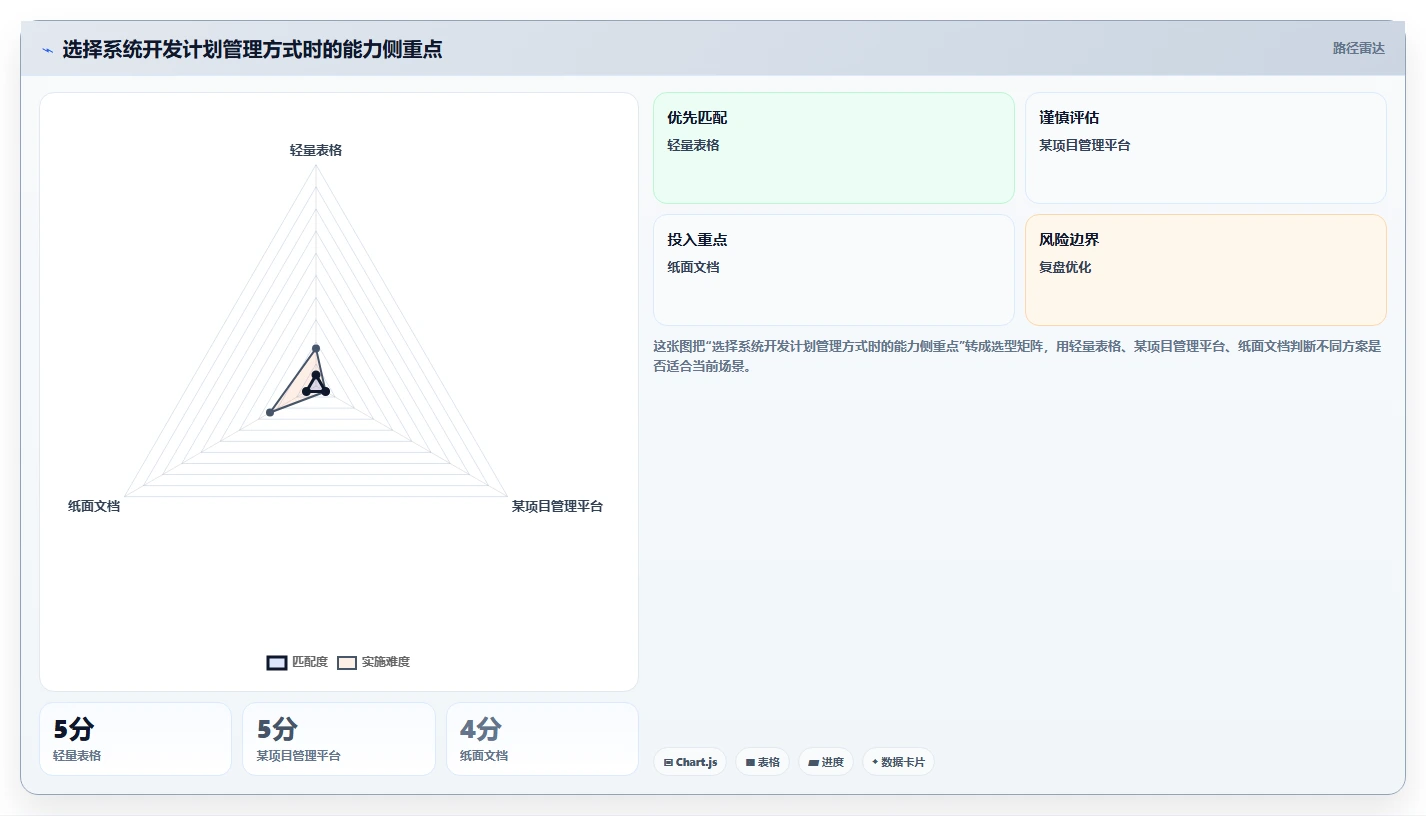The width and height of the screenshot is (1426, 816).
Task: Click 轻量表格 text in 优先匹配 card
Action: [693, 145]
